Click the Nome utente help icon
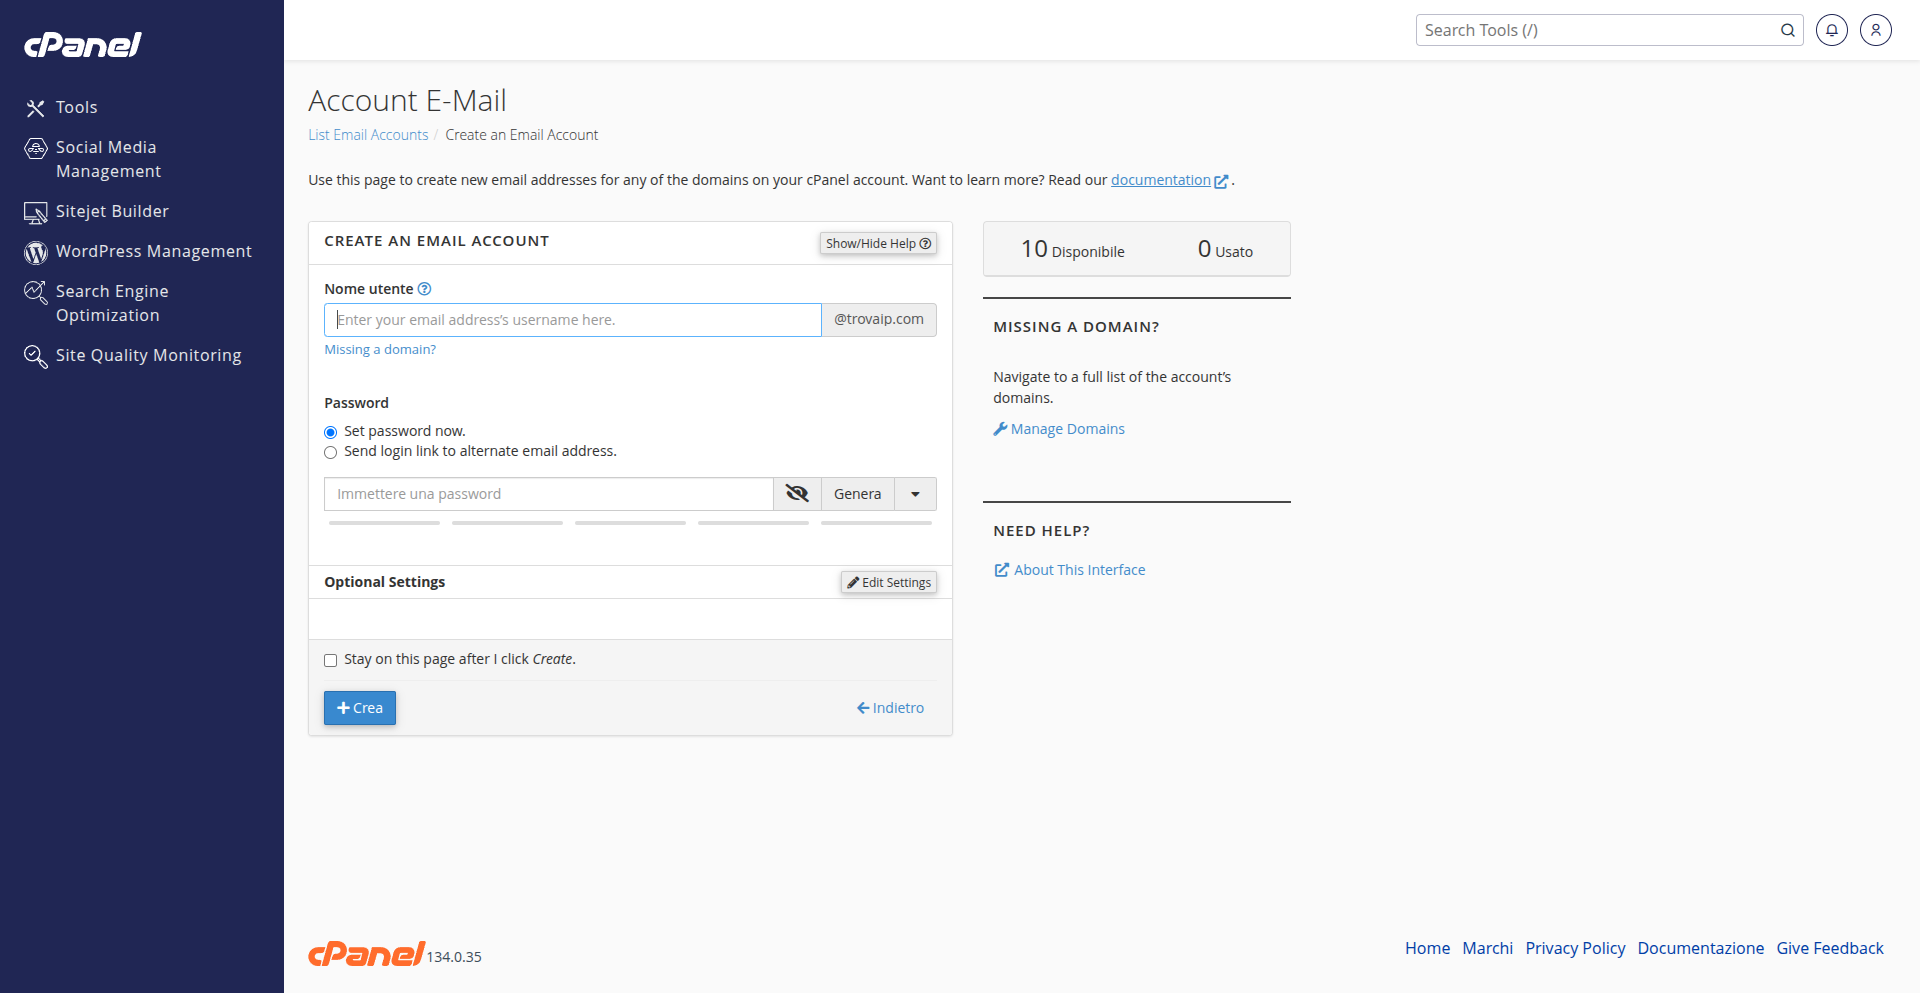The image size is (1920, 993). point(424,289)
